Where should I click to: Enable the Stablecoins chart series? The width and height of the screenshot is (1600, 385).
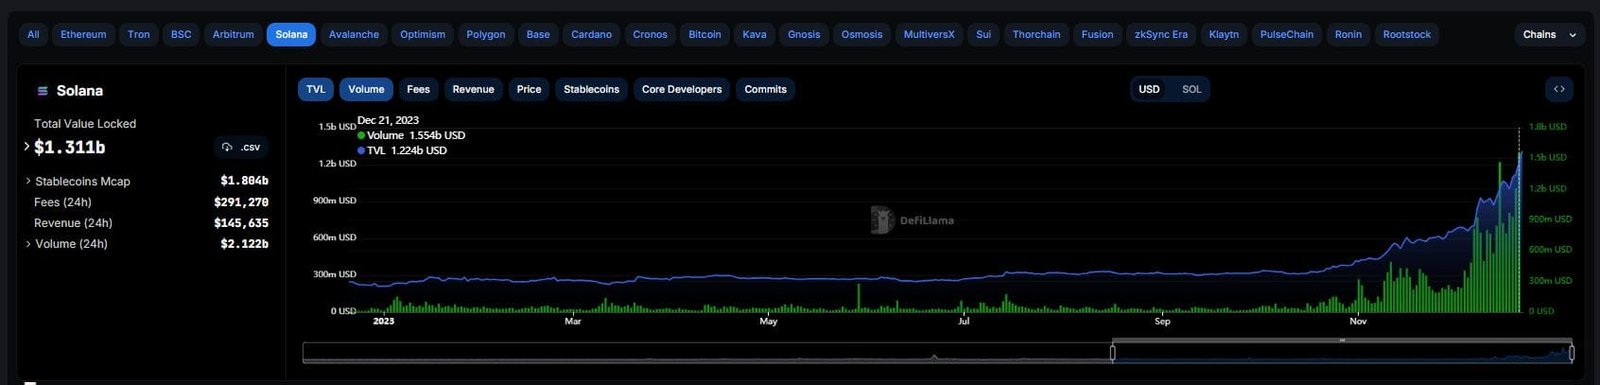click(x=591, y=89)
